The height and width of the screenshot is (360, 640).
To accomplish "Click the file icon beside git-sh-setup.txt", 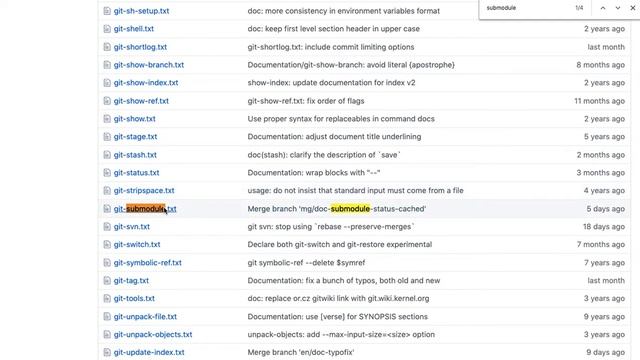I will coord(107,11).
